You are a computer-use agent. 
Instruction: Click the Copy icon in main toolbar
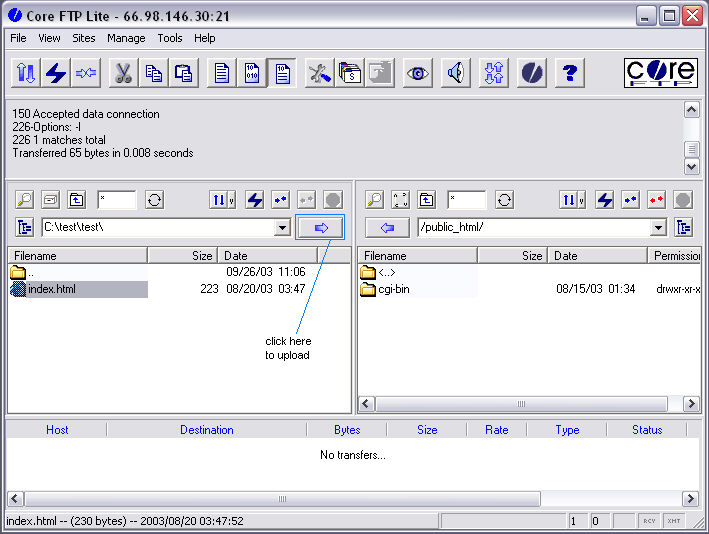[153, 74]
